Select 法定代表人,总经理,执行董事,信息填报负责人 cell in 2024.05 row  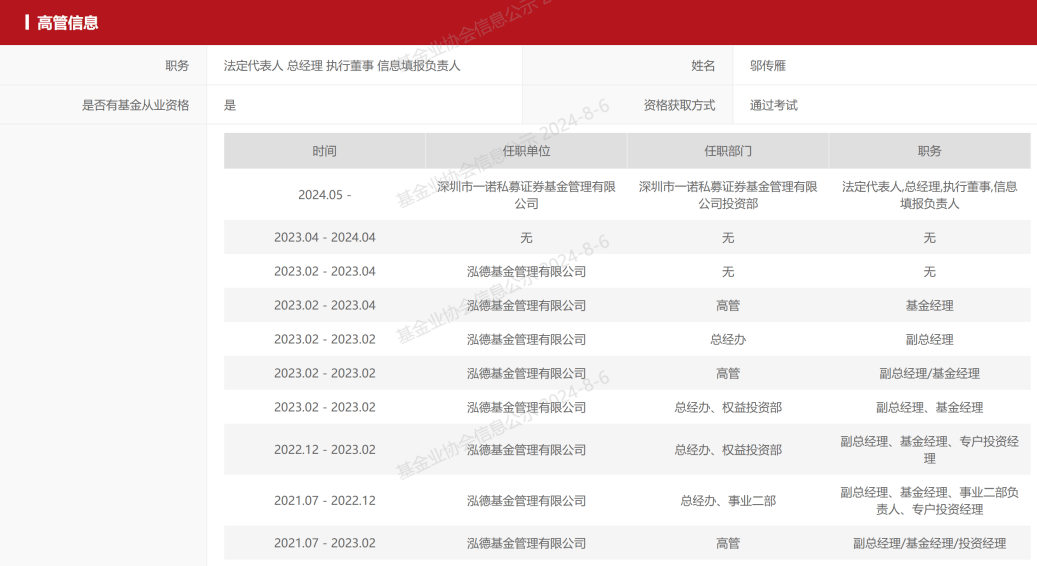(929, 195)
